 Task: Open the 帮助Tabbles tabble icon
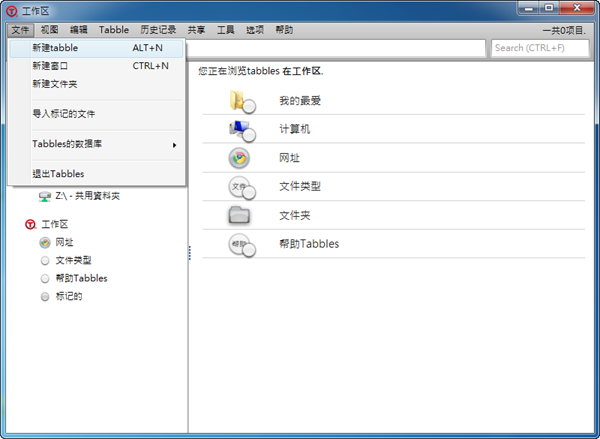[x=242, y=245]
